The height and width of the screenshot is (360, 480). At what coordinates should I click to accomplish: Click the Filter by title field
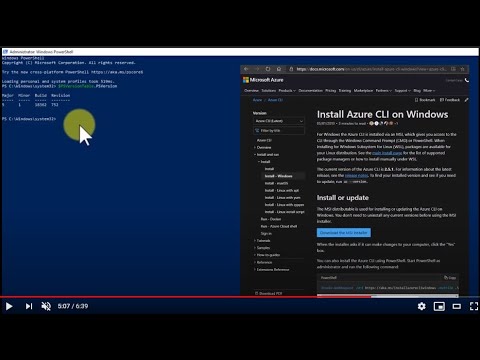pyautogui.click(x=279, y=131)
